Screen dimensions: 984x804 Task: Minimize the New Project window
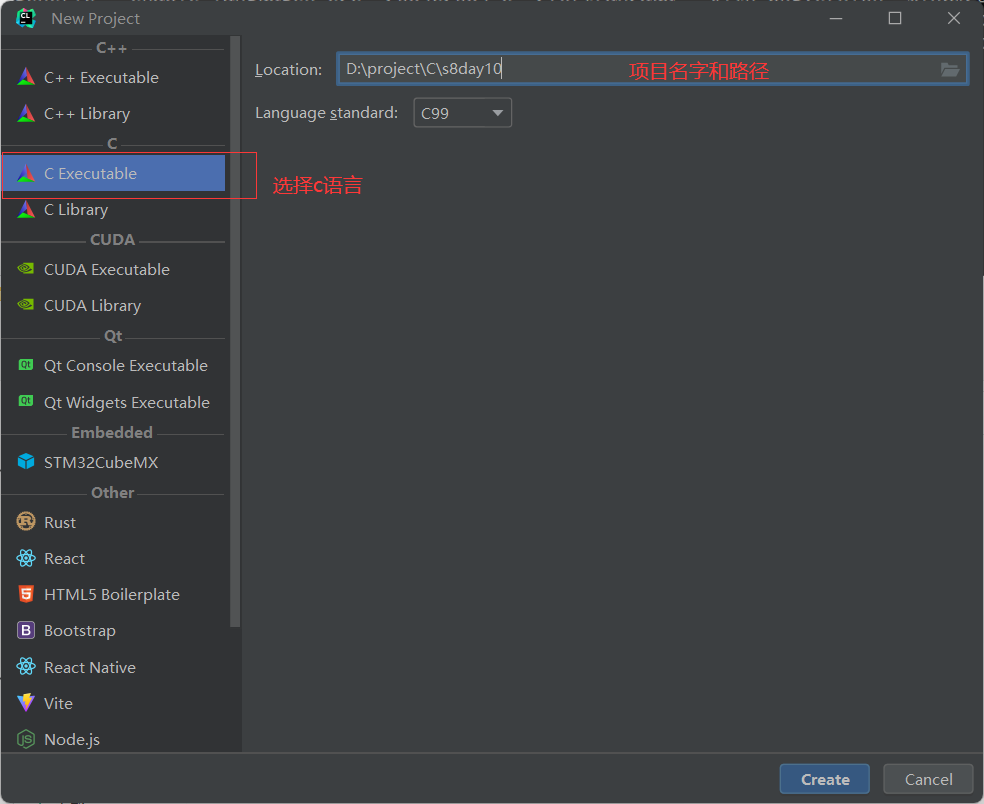coord(836,18)
